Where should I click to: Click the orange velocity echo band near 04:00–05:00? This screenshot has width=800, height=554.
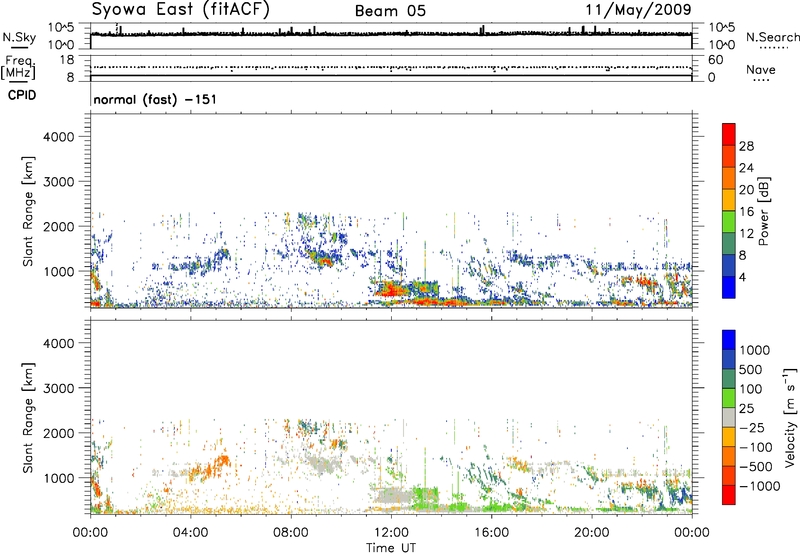coord(209,469)
